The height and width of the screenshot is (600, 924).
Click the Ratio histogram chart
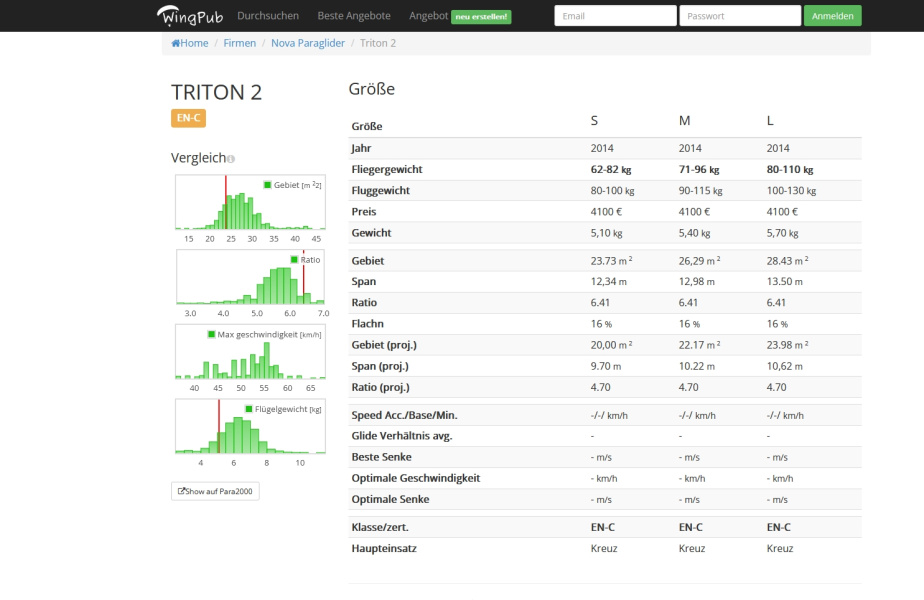click(250, 277)
